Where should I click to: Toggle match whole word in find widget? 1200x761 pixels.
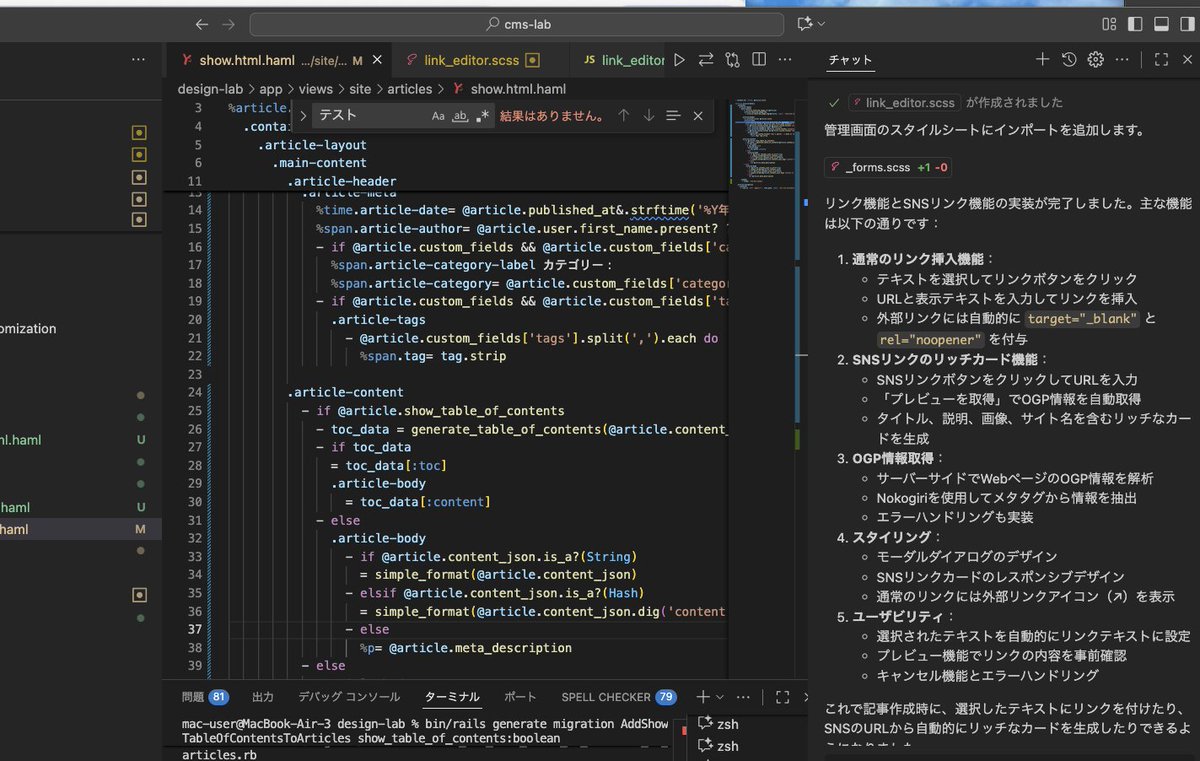tap(461, 116)
